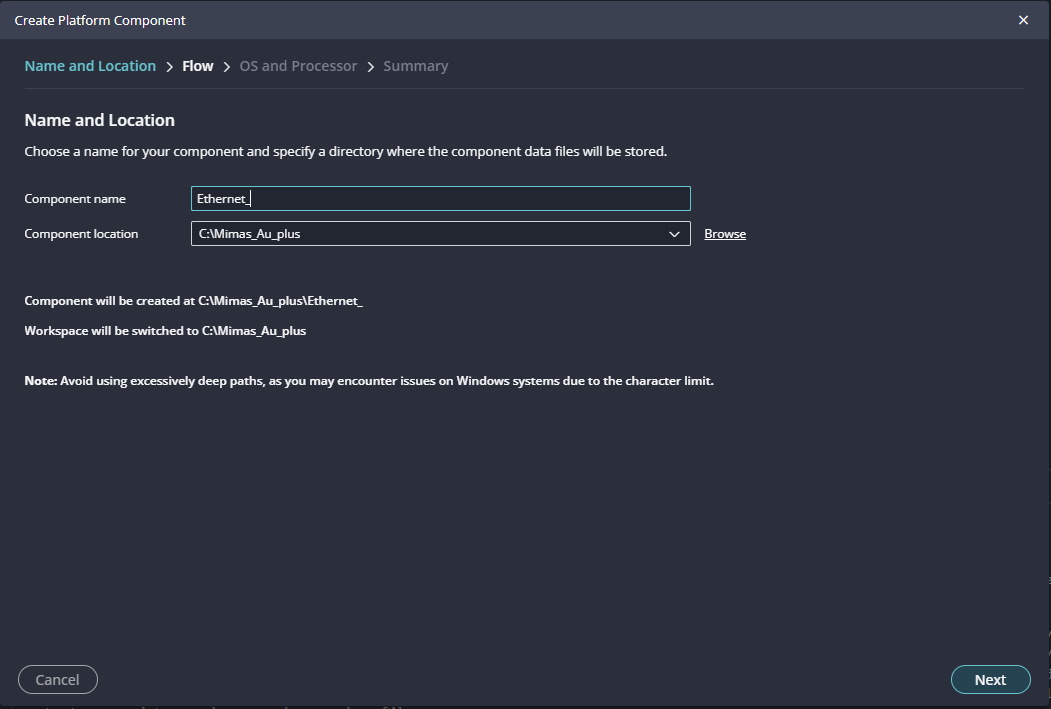Screen dimensions: 1051x709
Task: Click in the Component name text field
Action: point(440,199)
